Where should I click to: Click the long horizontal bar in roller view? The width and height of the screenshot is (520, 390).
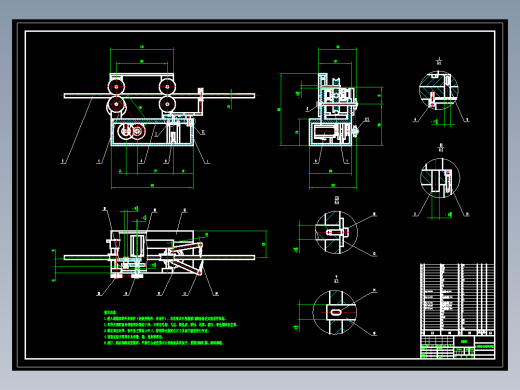(x=159, y=96)
